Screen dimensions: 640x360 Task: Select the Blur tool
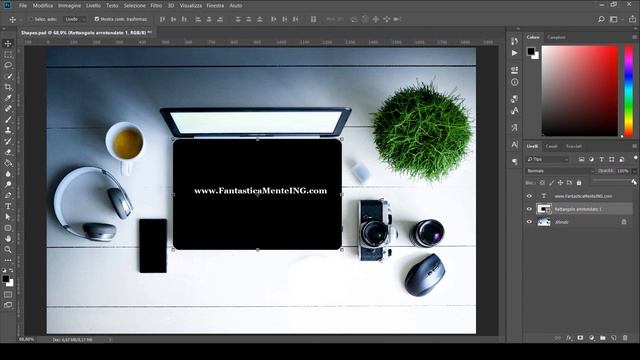tap(8, 173)
